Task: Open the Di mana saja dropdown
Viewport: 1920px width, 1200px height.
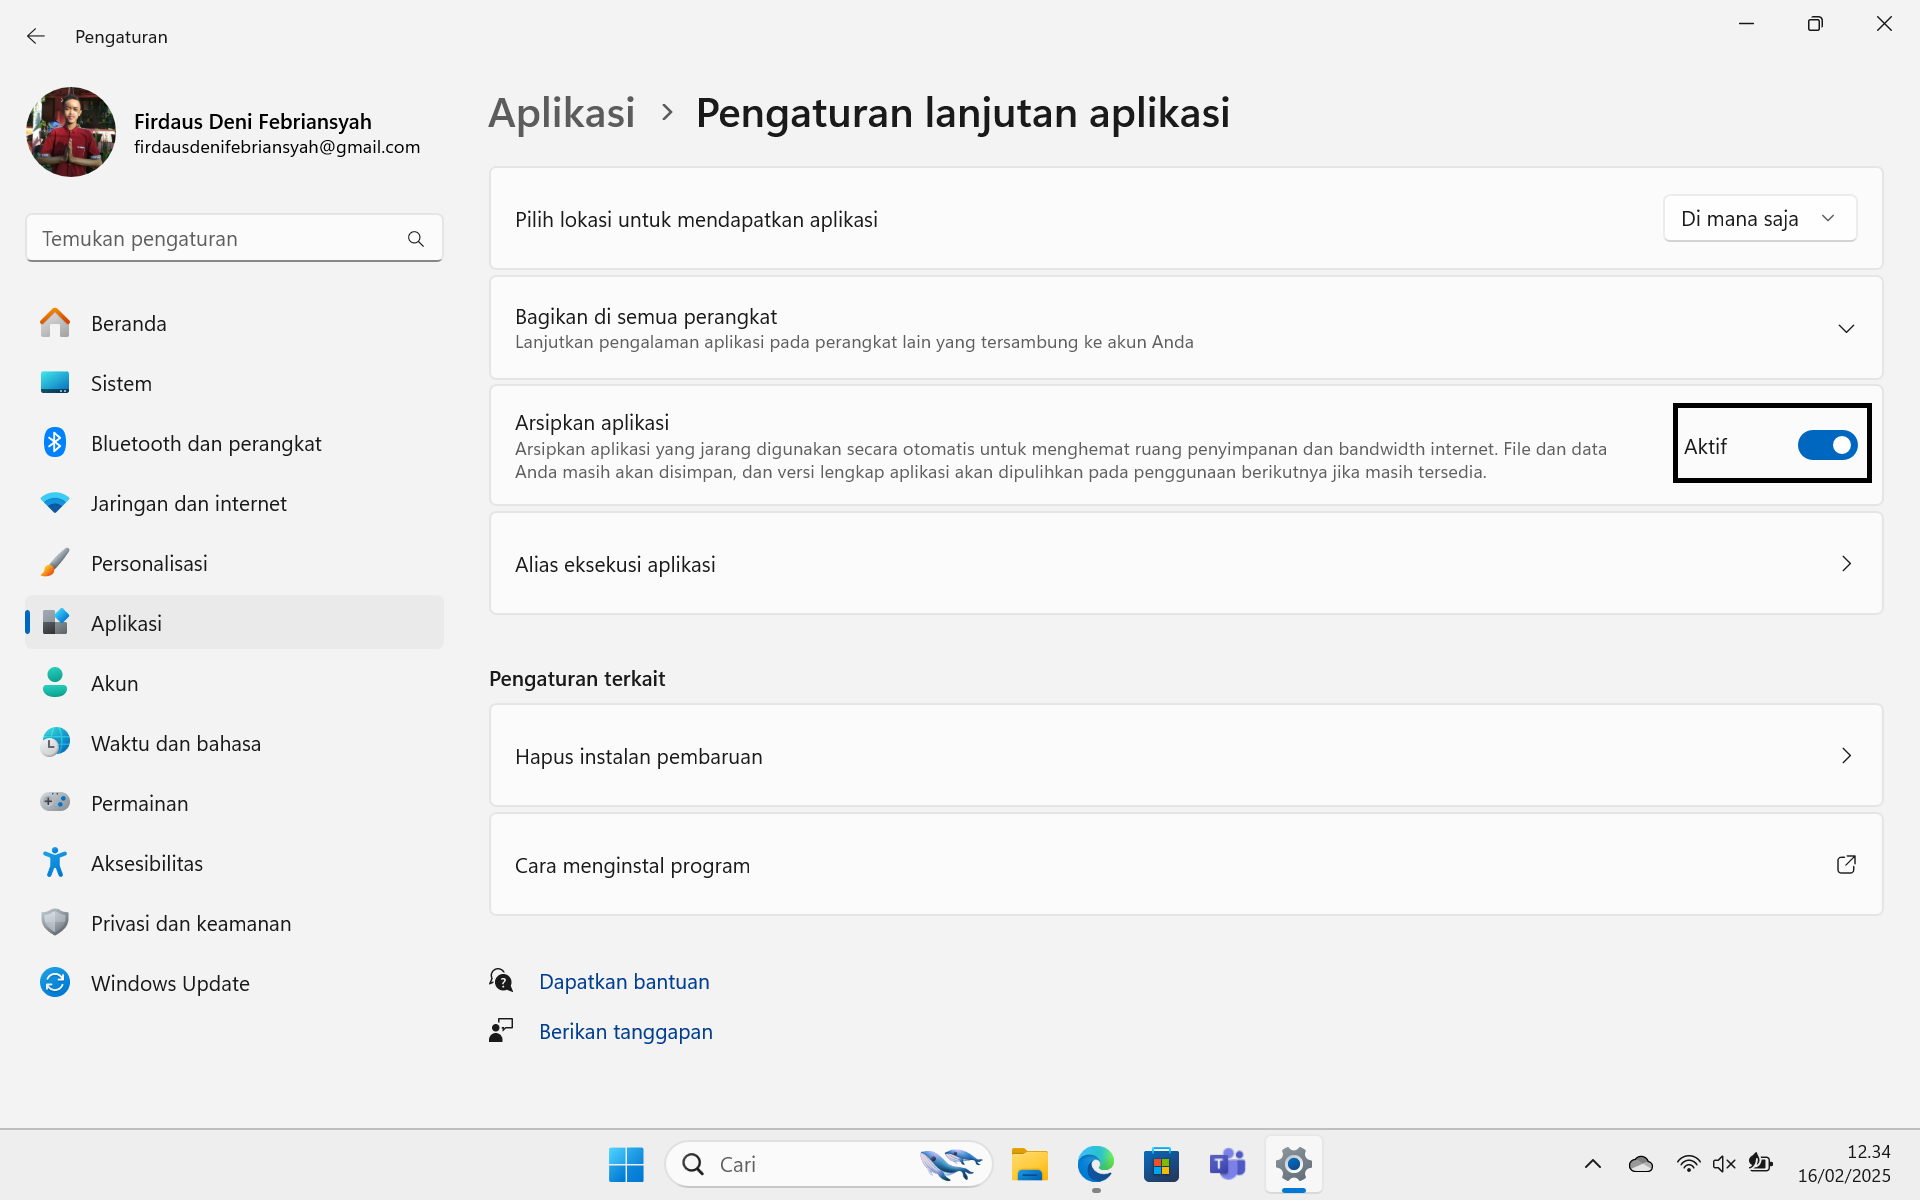Action: [x=1759, y=218]
